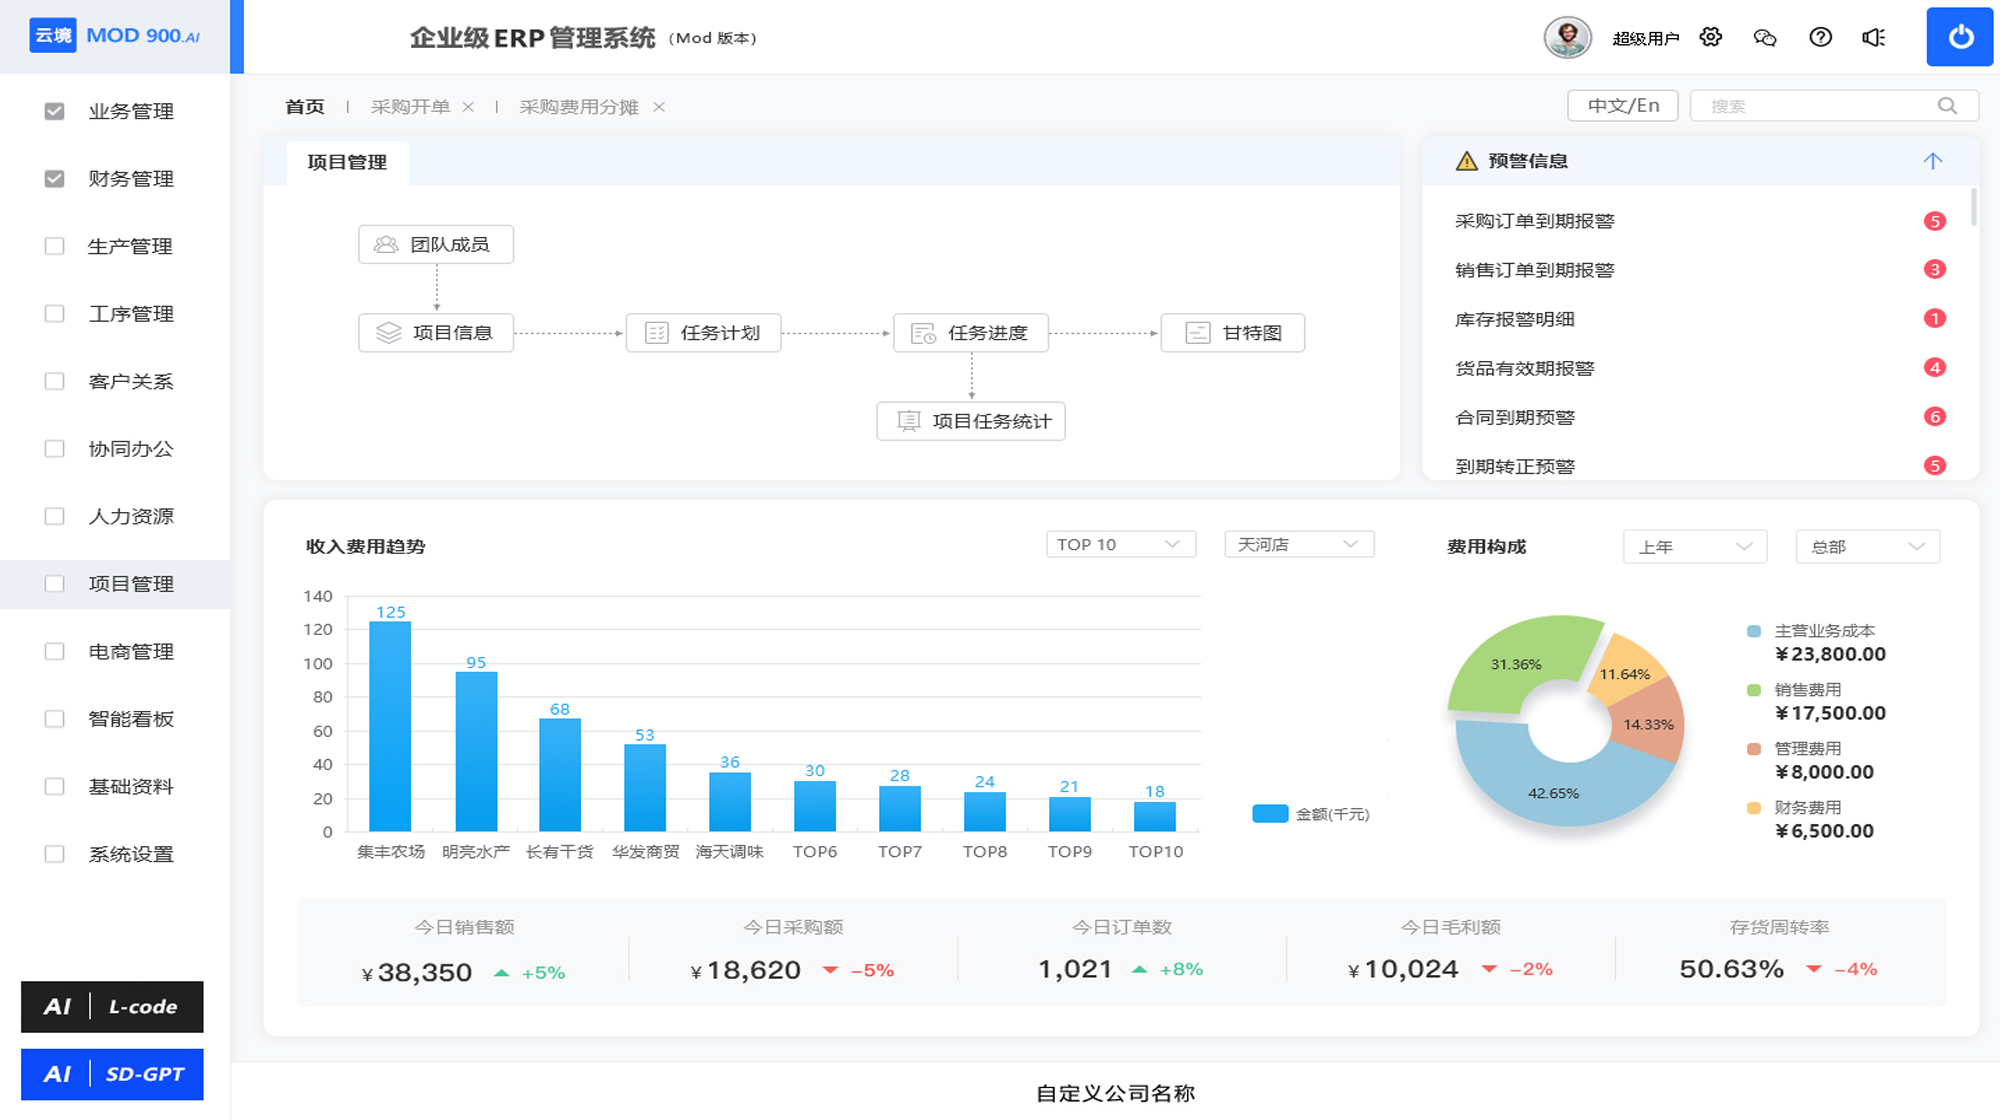Open the WeChat chat icon
Screen dimensions: 2000x1120
pyautogui.click(x=1765, y=37)
